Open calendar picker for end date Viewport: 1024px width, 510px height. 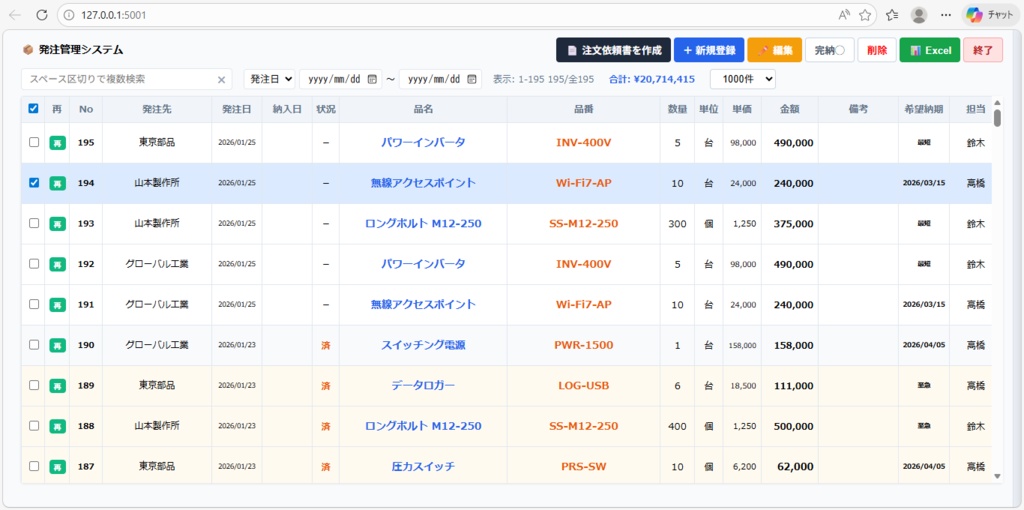(x=472, y=80)
